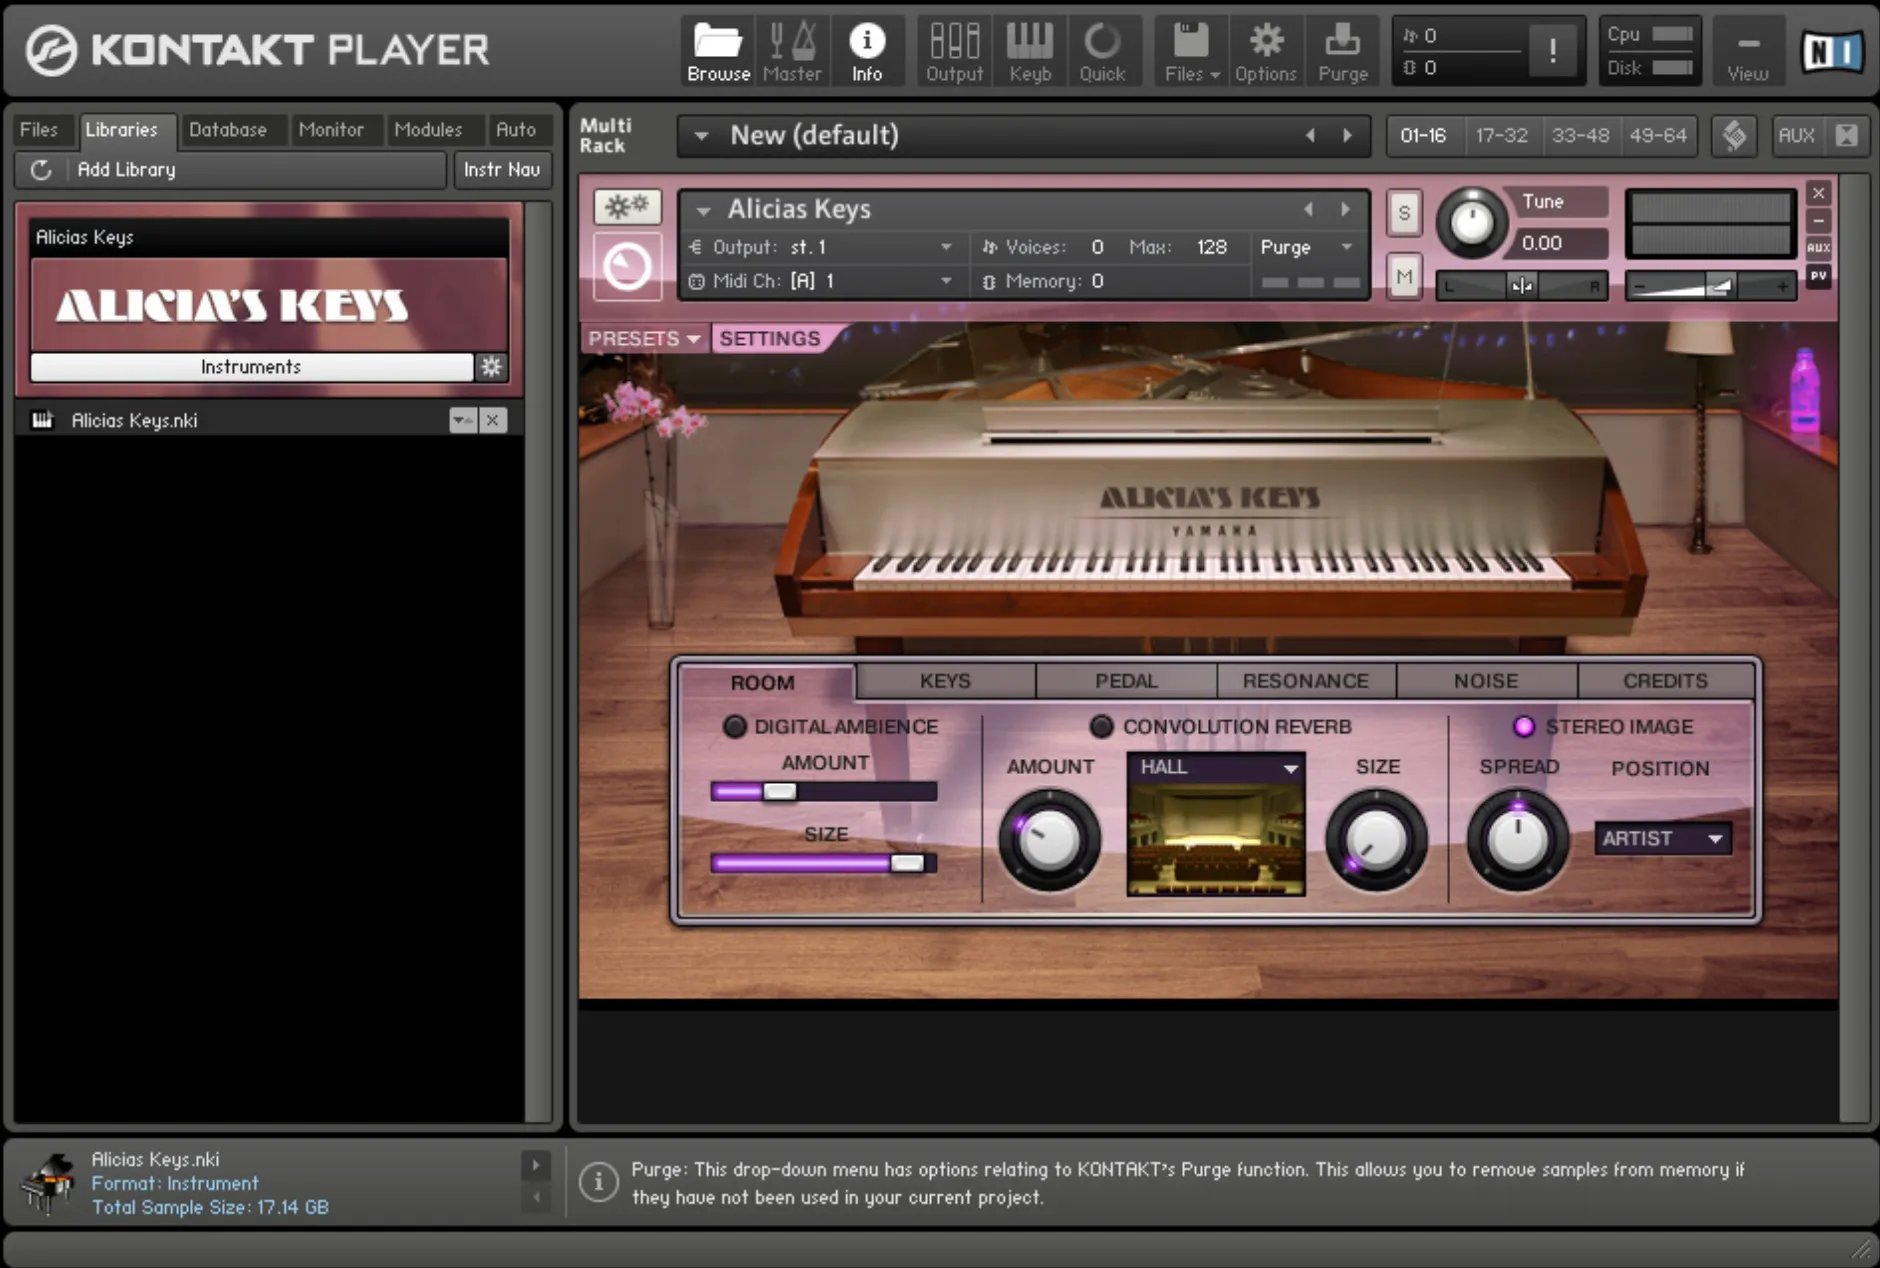1880x1268 pixels.
Task: Click the Alicias Keys instrument icon circle
Action: click(x=627, y=266)
